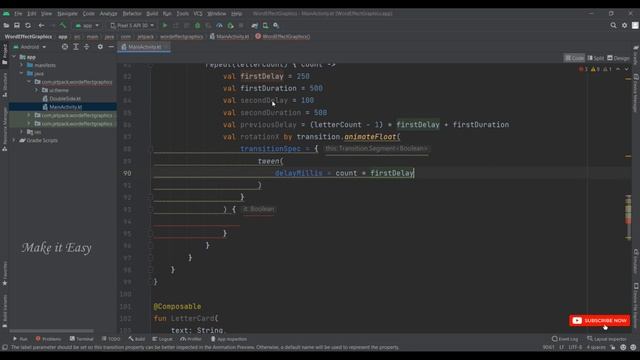Open the Navigate menu
The height and width of the screenshot is (360, 640).
pyautogui.click(x=67, y=13)
